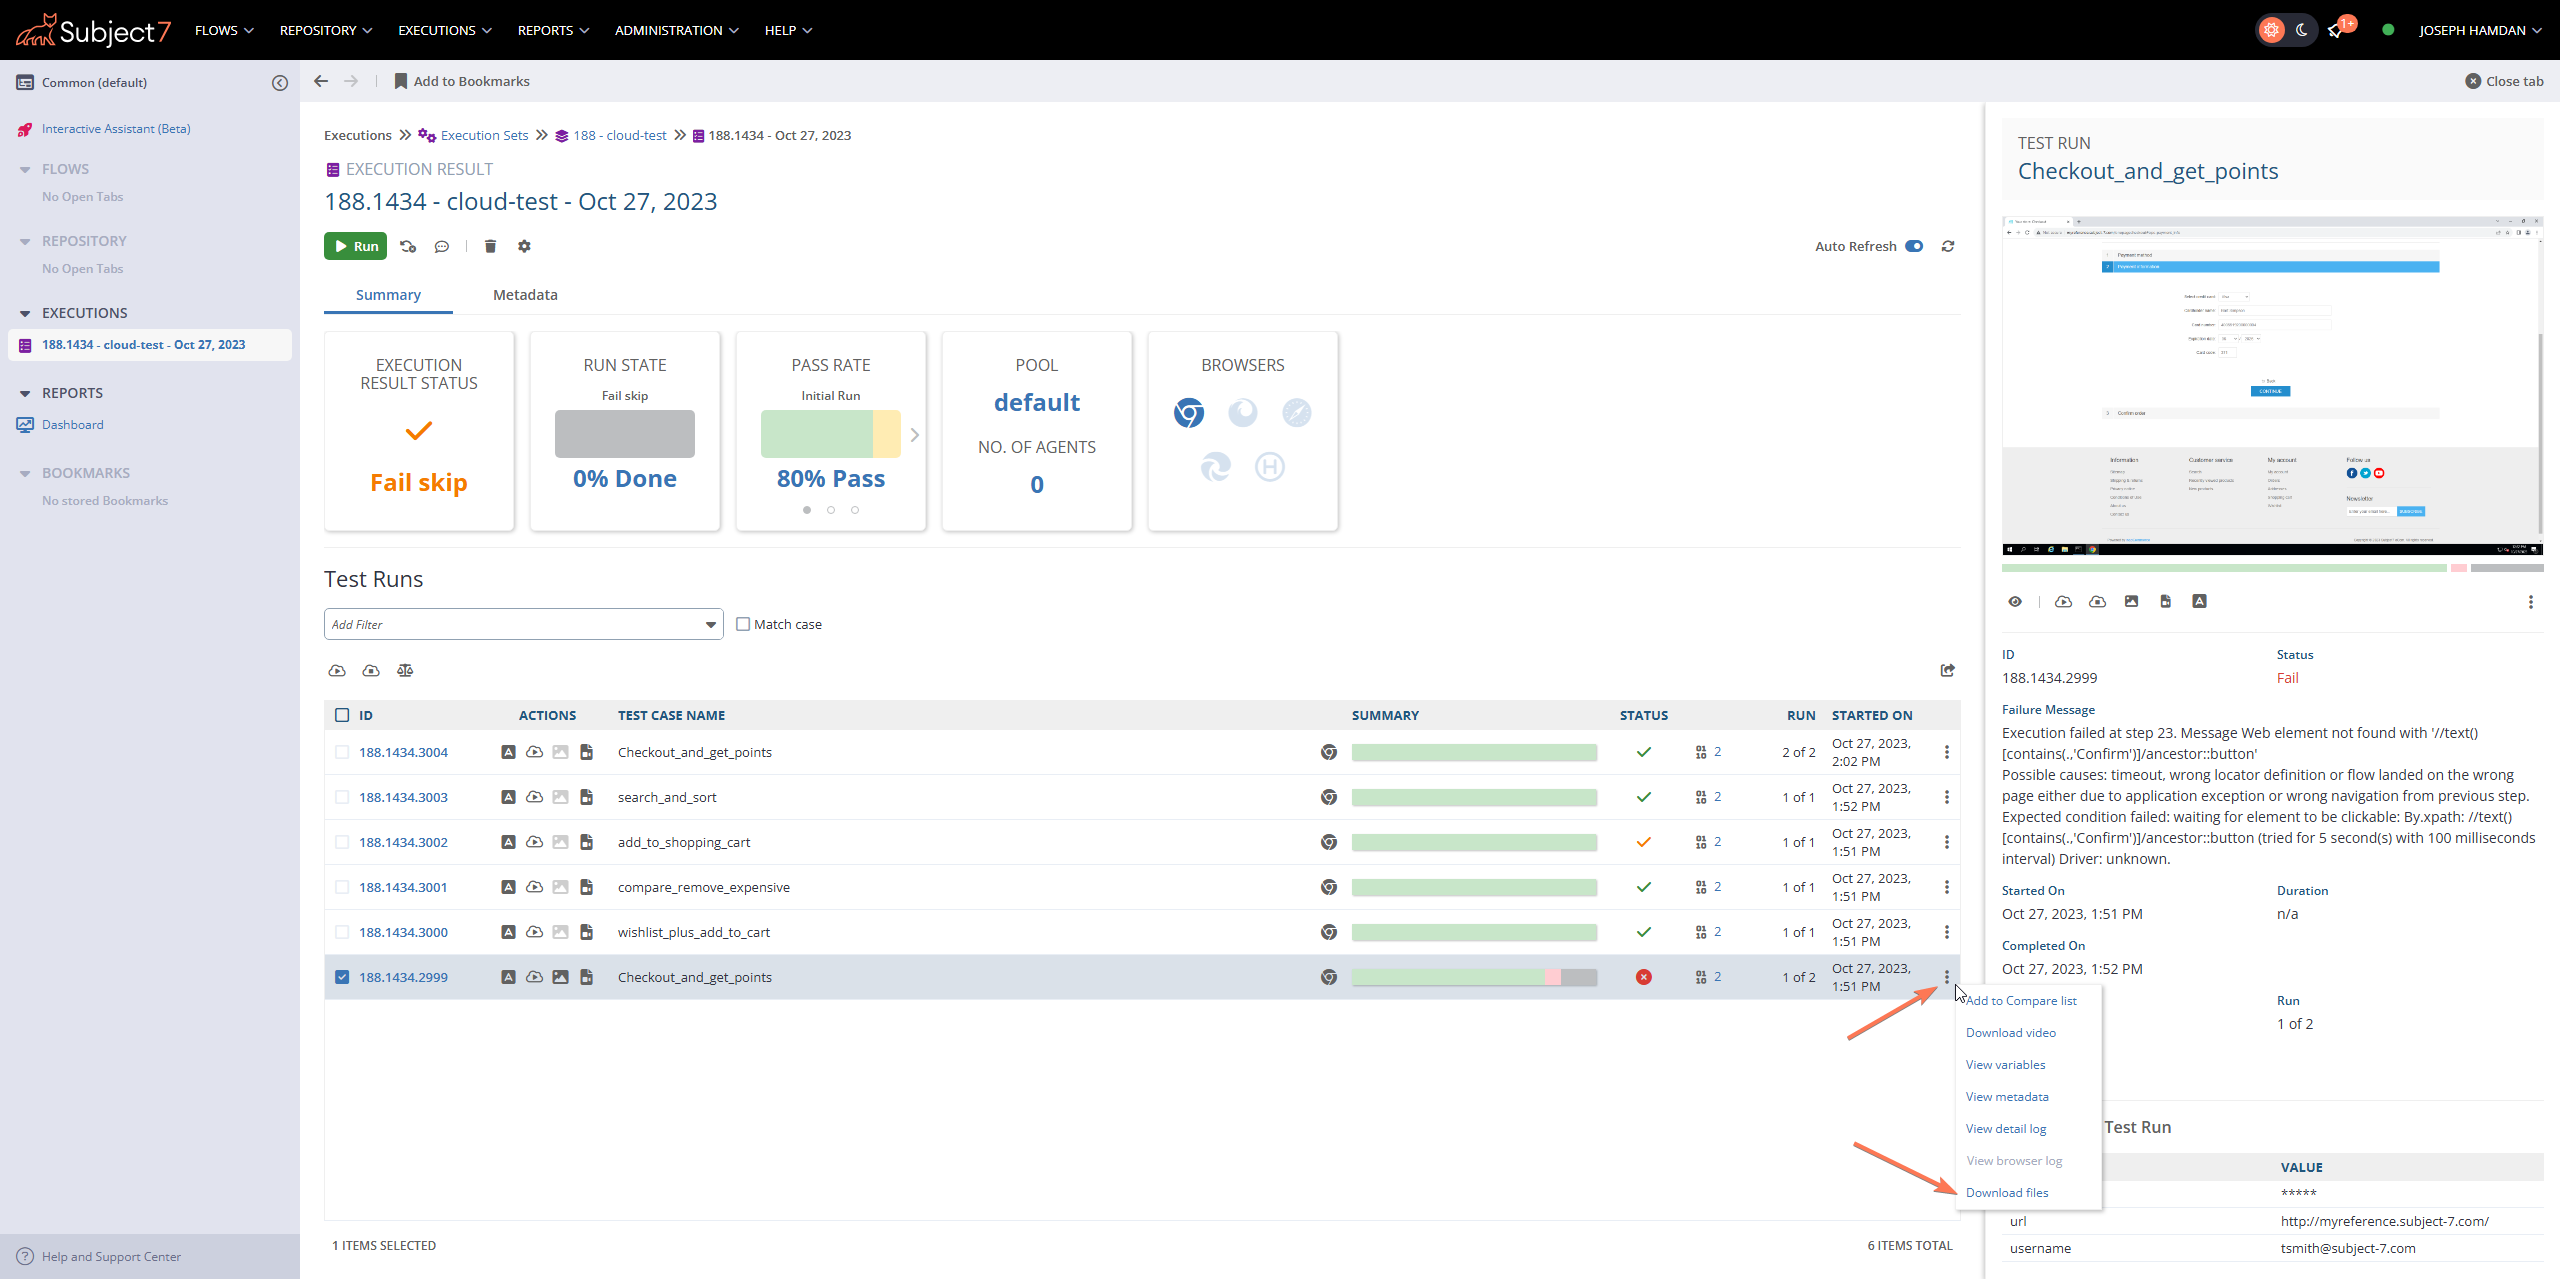The height and width of the screenshot is (1279, 2560).
Task: Click the comment bubble icon beside Run
Action: 442,246
